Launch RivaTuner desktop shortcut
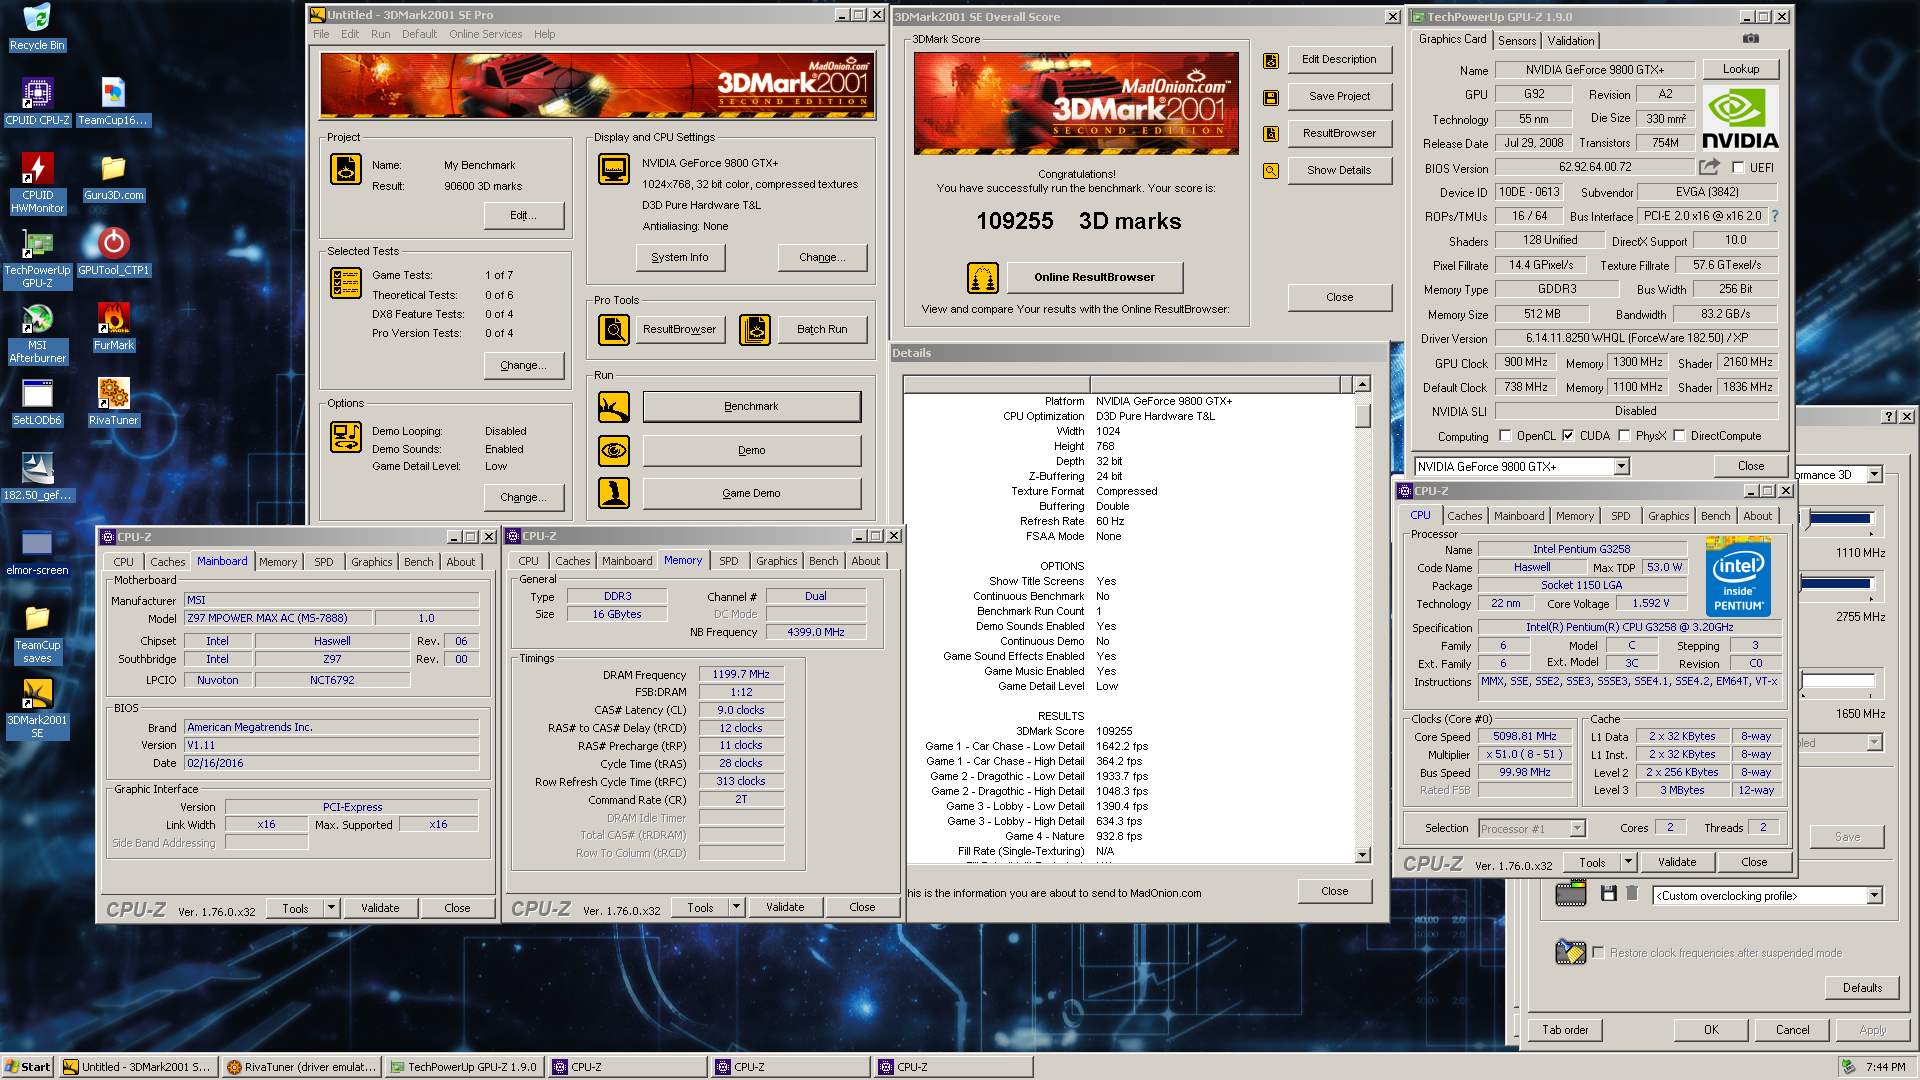The height and width of the screenshot is (1080, 1920). click(x=113, y=400)
